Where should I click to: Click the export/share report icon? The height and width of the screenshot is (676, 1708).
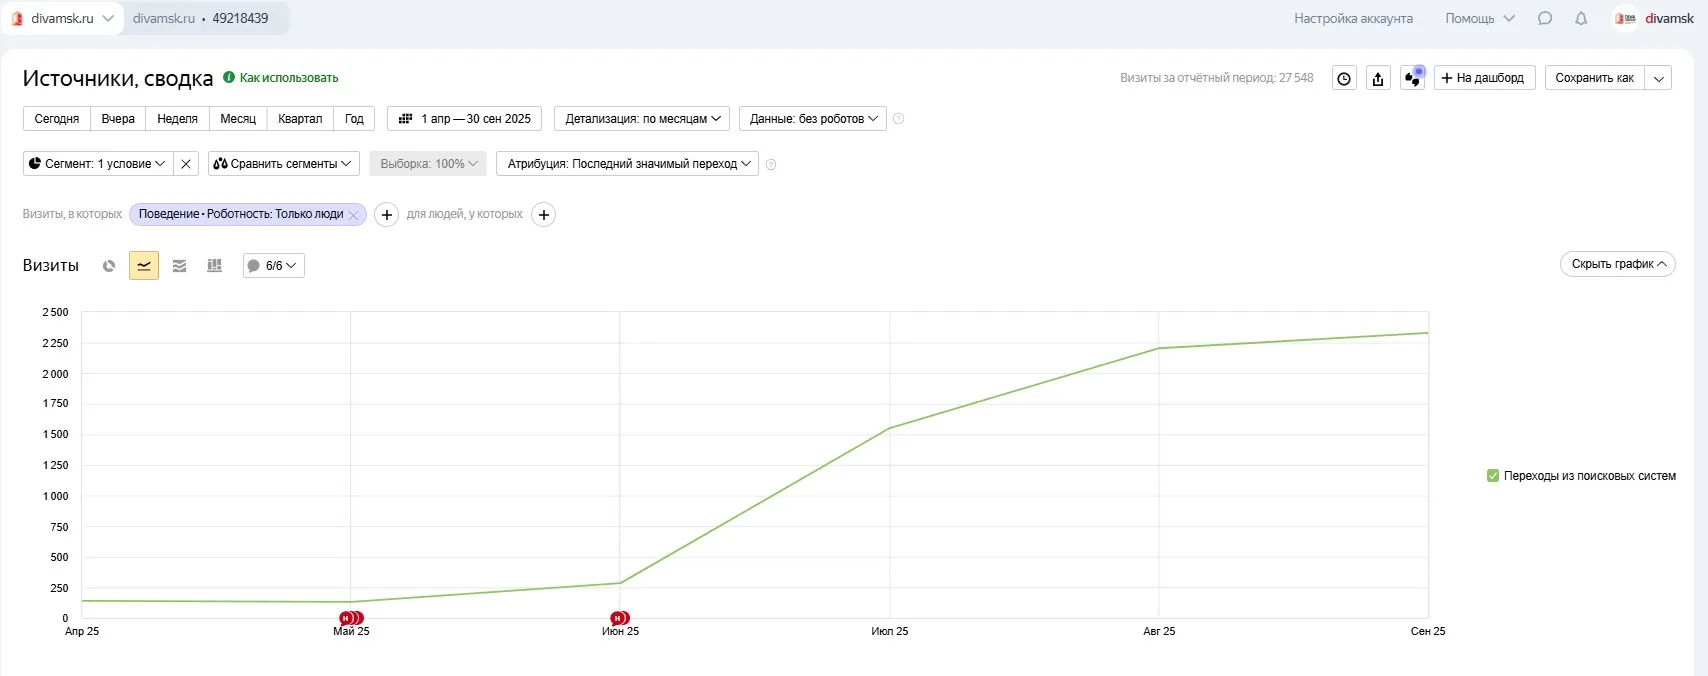point(1378,78)
